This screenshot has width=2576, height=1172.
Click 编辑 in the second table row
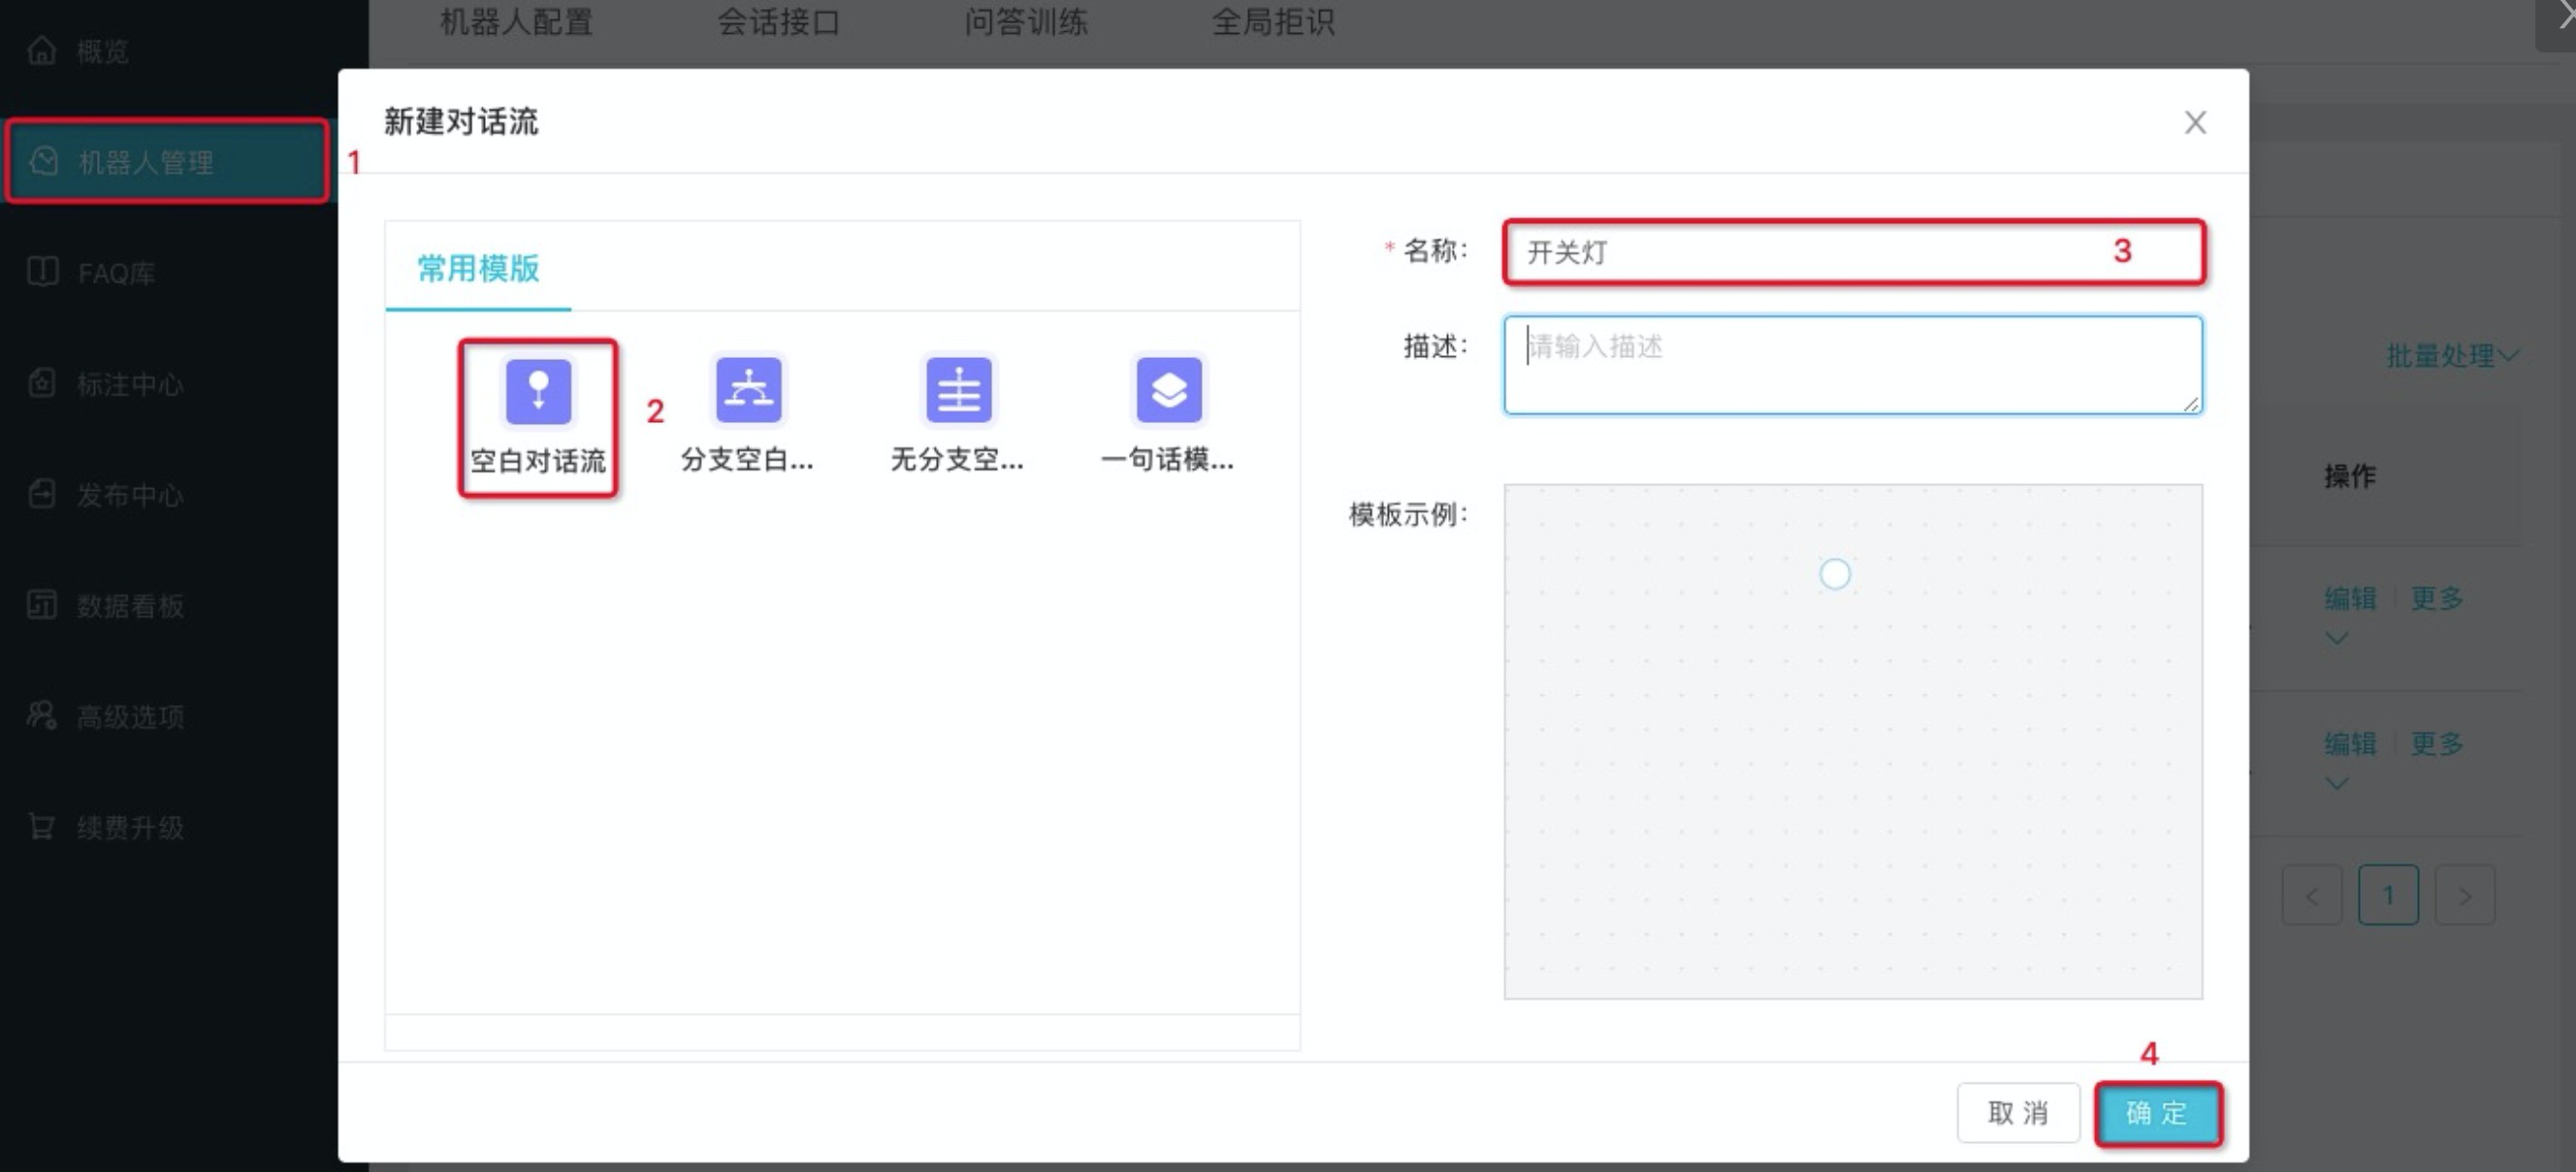[2350, 743]
